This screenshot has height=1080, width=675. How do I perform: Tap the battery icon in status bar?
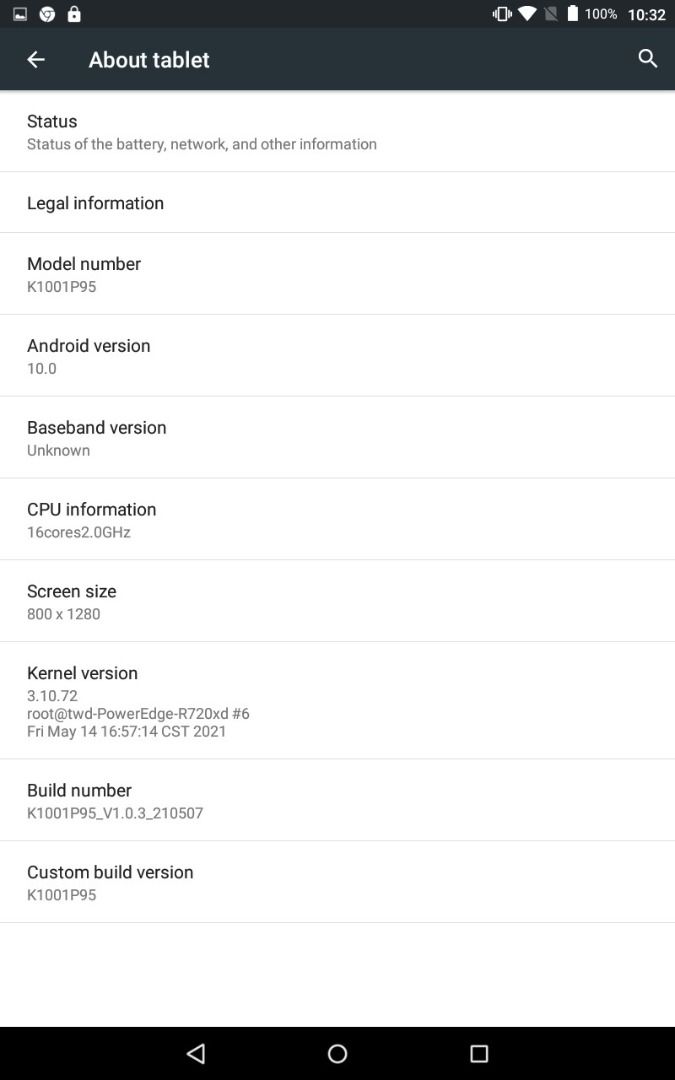pyautogui.click(x=572, y=14)
